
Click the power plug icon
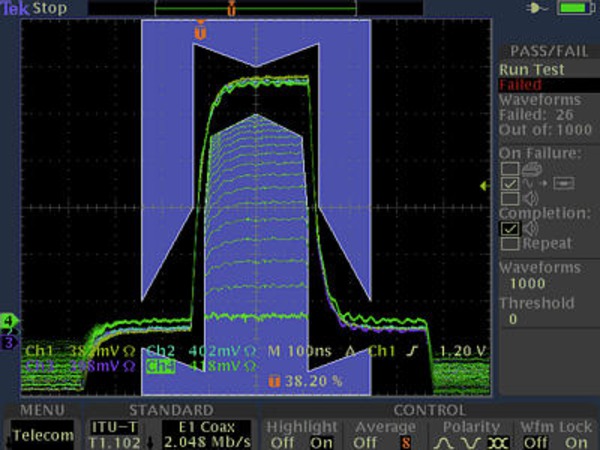[540, 8]
